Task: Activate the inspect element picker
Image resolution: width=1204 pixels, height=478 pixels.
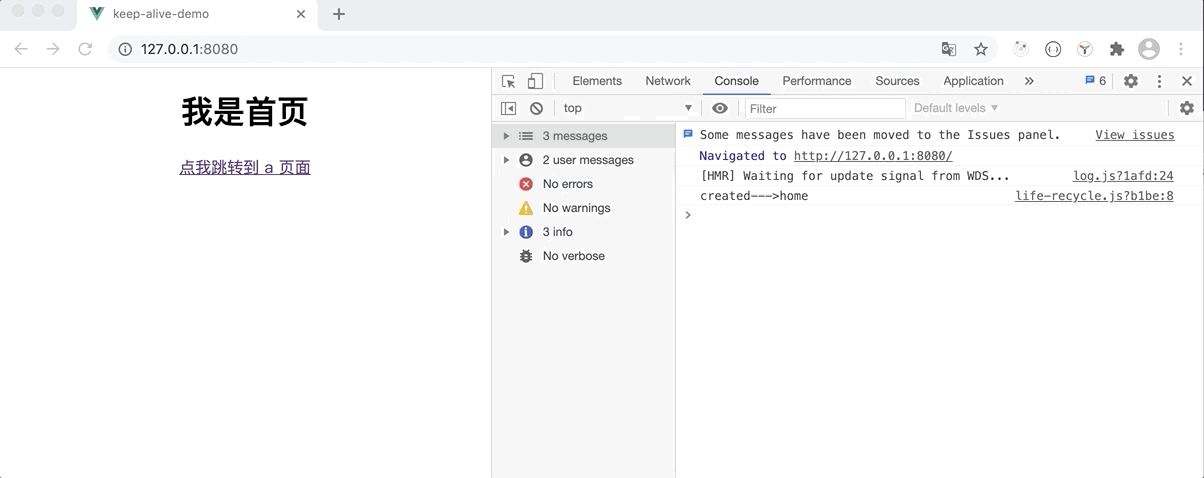Action: [509, 81]
